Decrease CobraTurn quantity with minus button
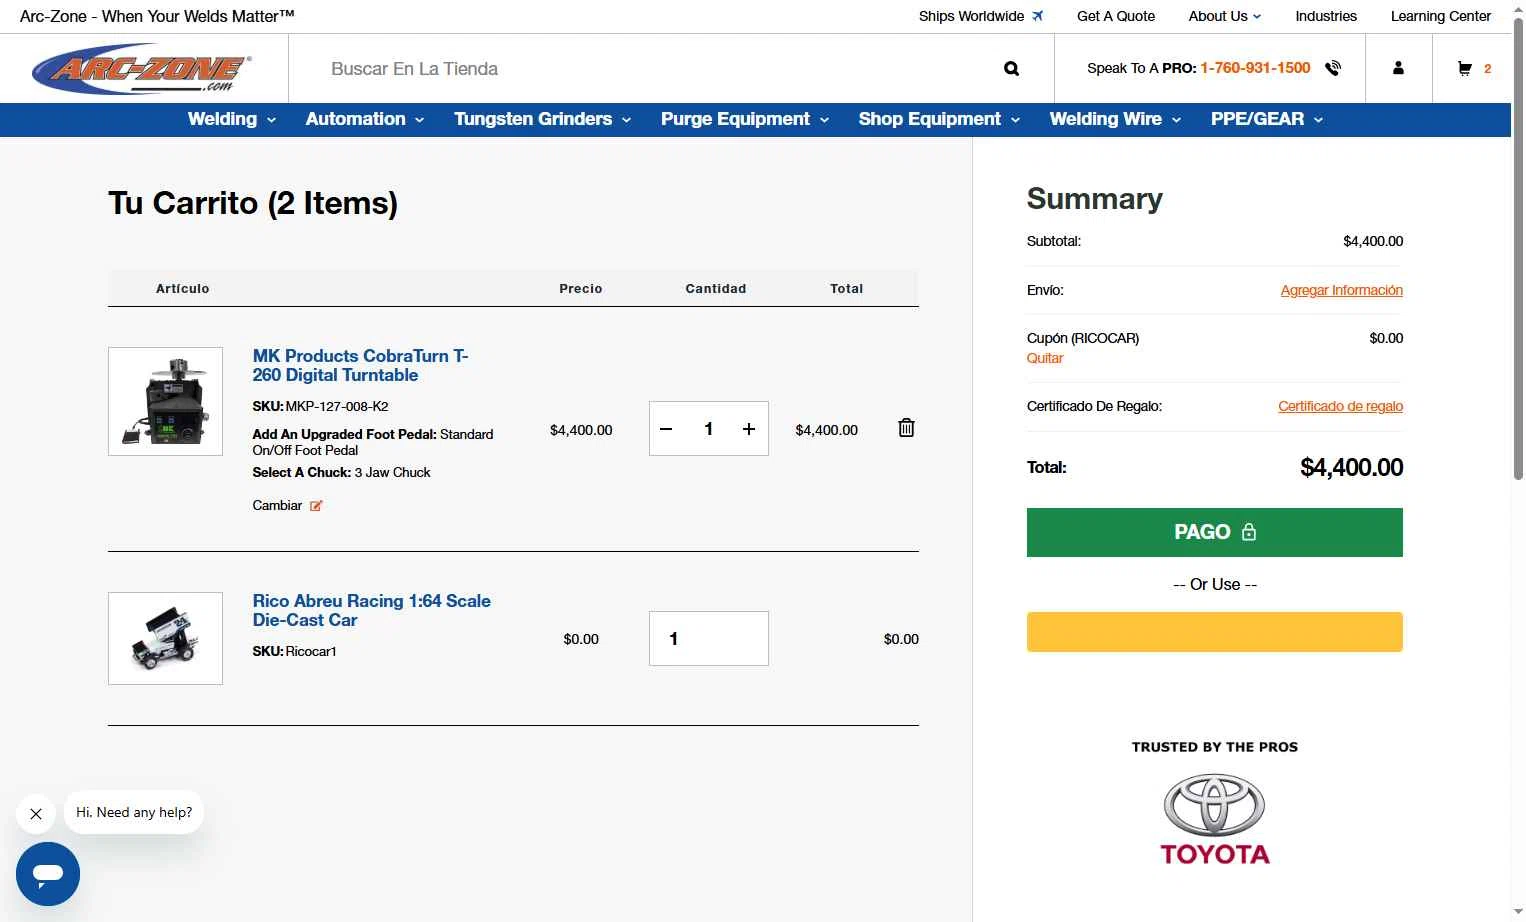The image size is (1526, 922). (666, 429)
